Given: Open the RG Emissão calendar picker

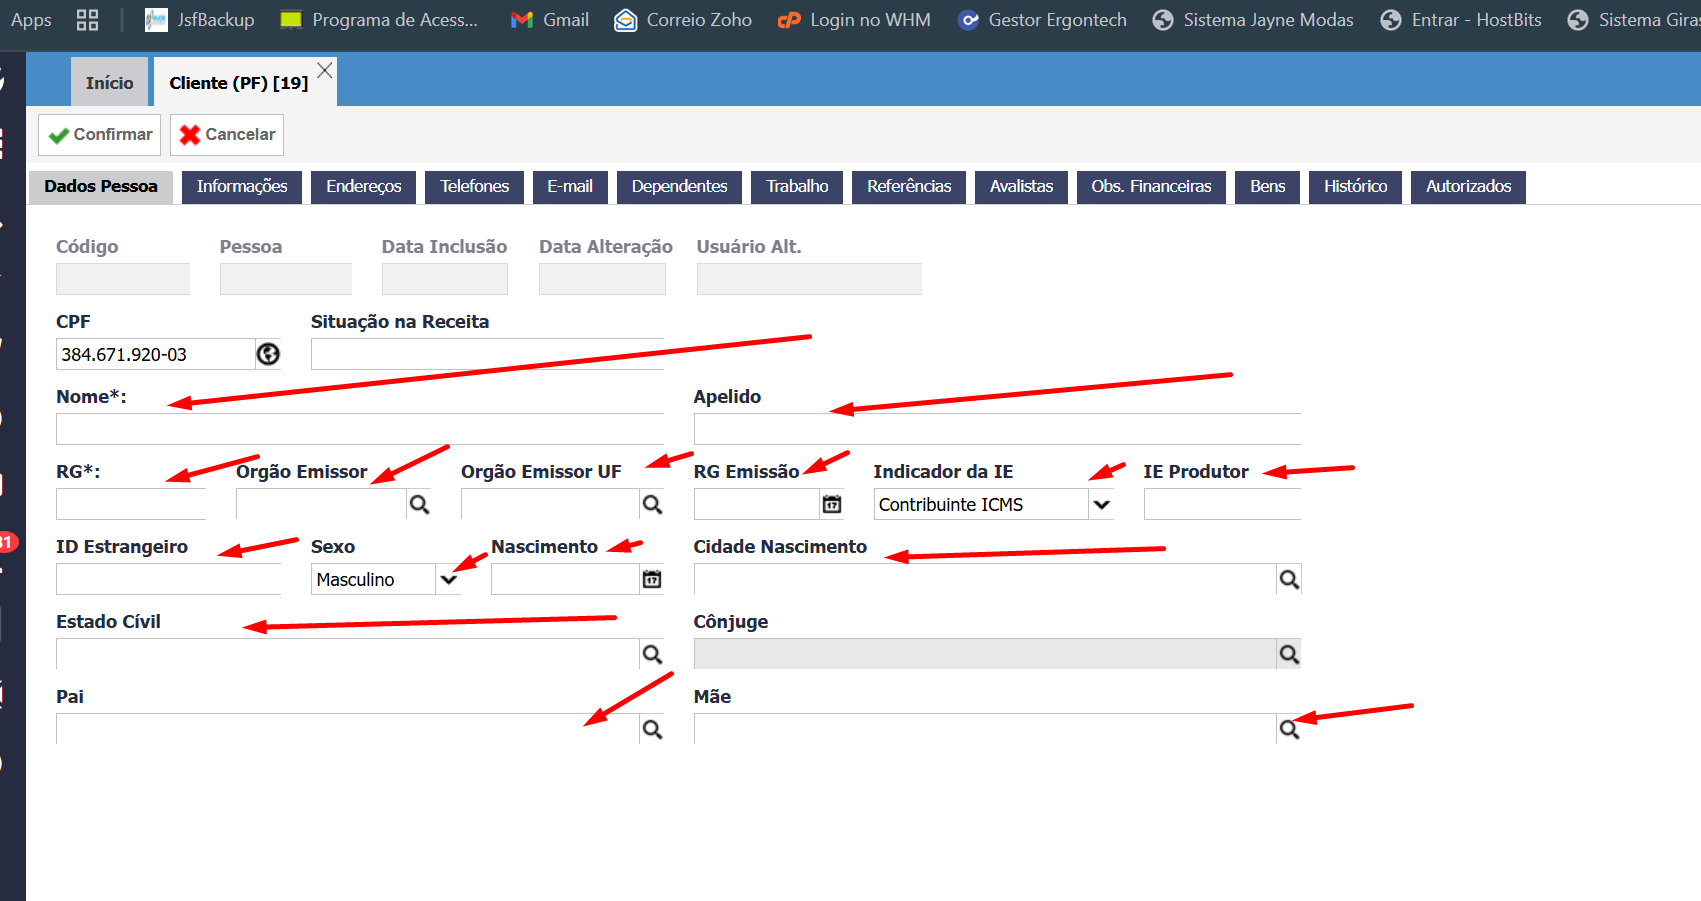Looking at the screenshot, I should (832, 504).
